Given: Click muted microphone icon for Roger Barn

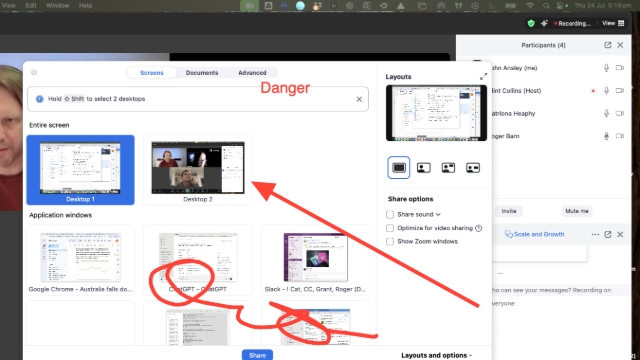Looking at the screenshot, I should [x=606, y=136].
